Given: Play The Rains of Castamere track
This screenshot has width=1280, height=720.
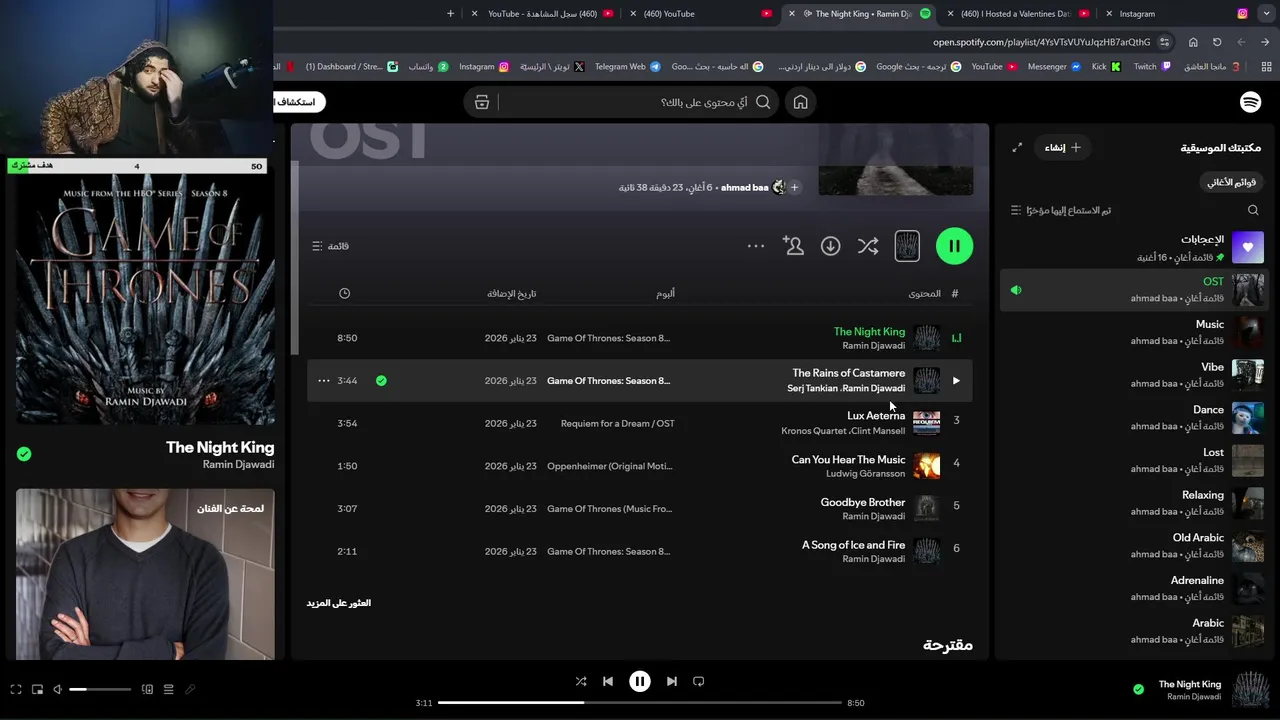Looking at the screenshot, I should [x=956, y=381].
